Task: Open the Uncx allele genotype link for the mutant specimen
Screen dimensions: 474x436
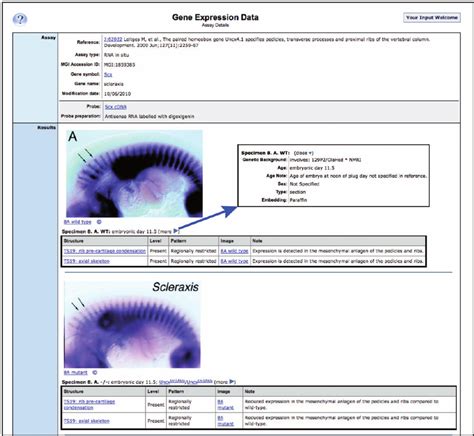Action: (x=186, y=381)
